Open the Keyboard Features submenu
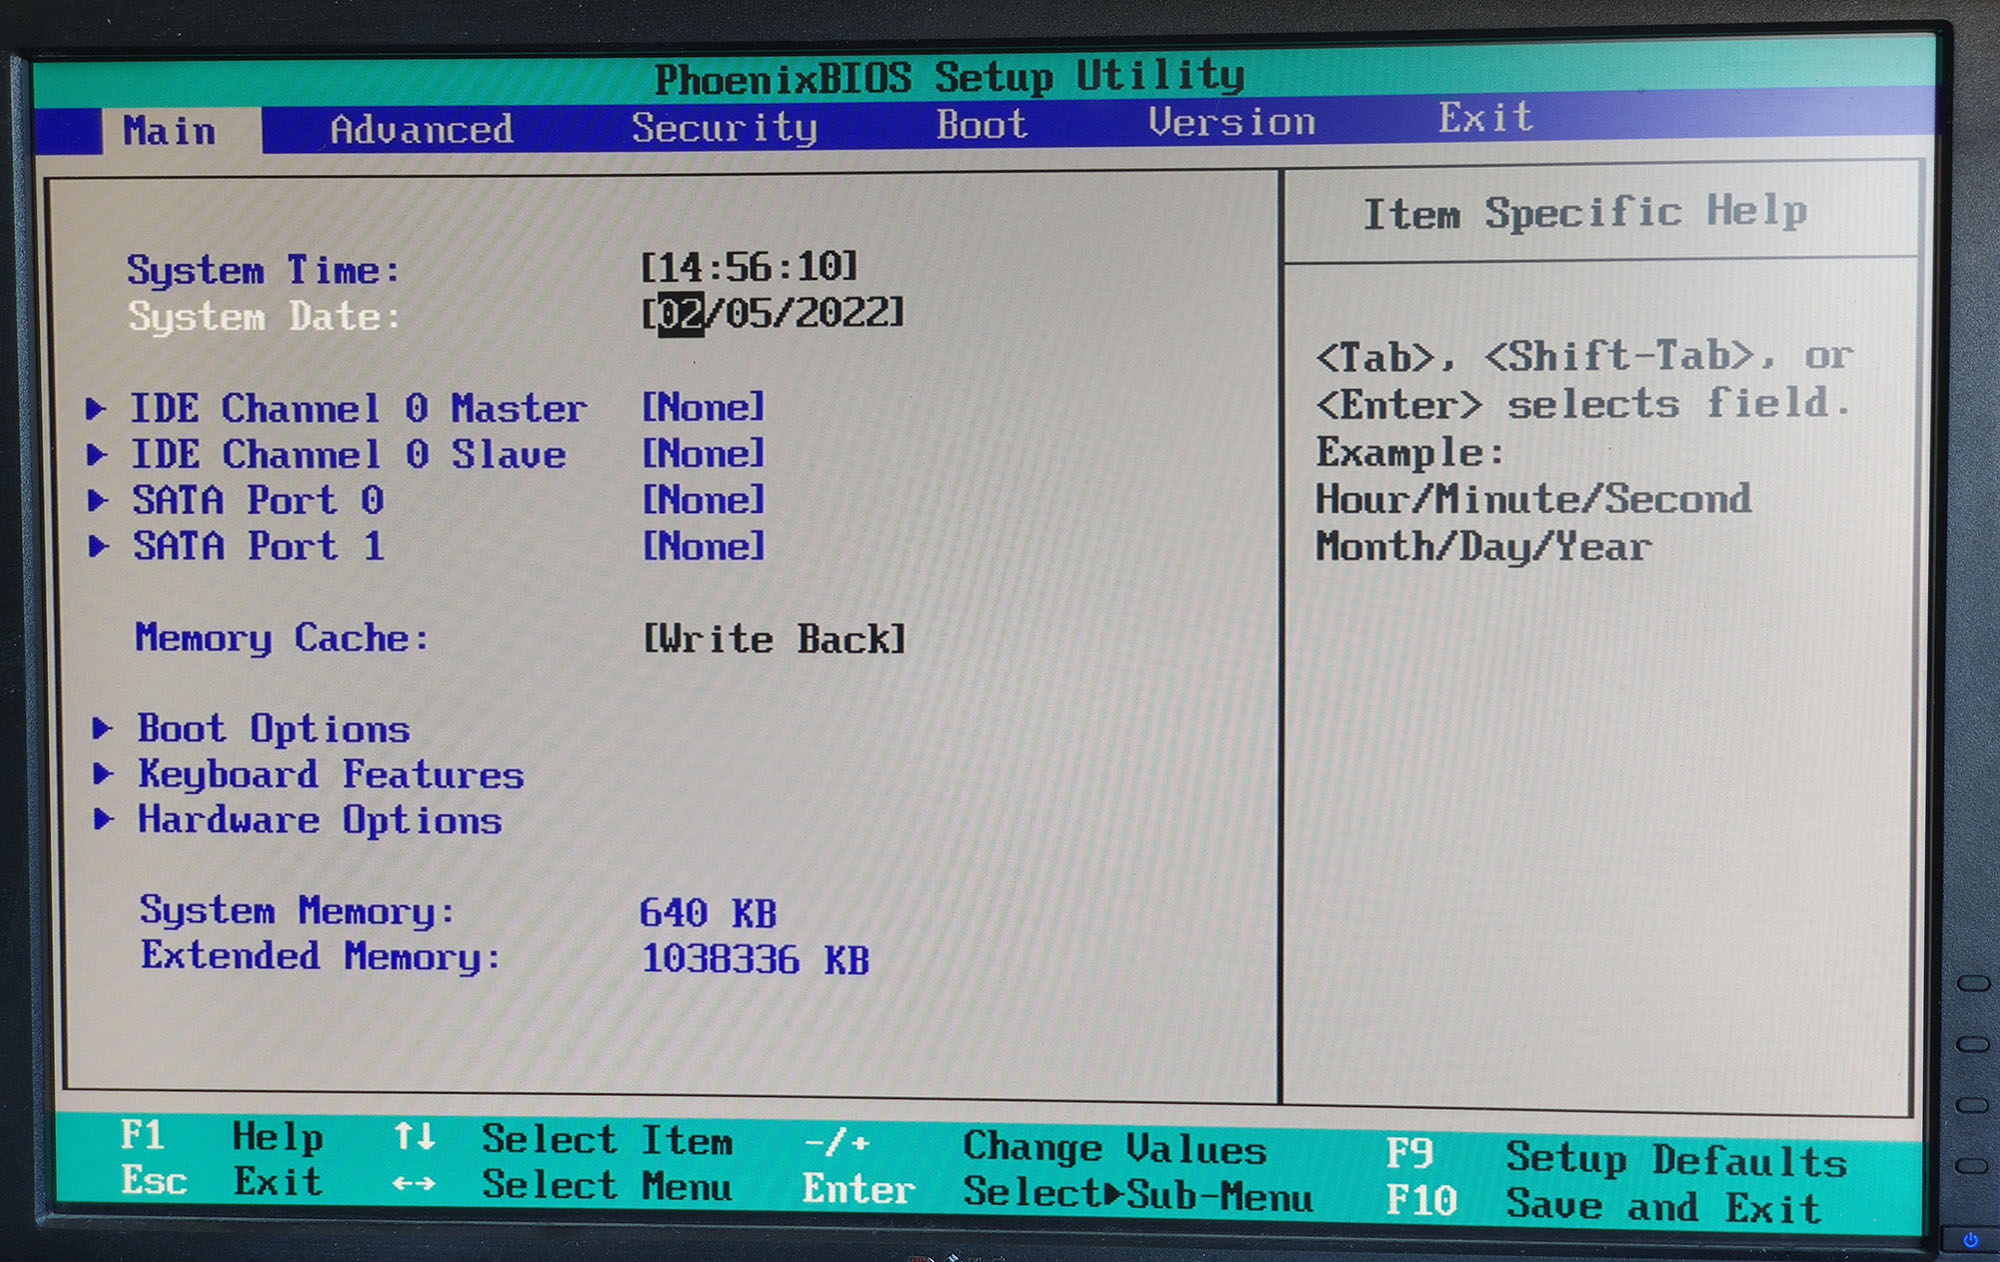2000x1262 pixels. (x=331, y=775)
